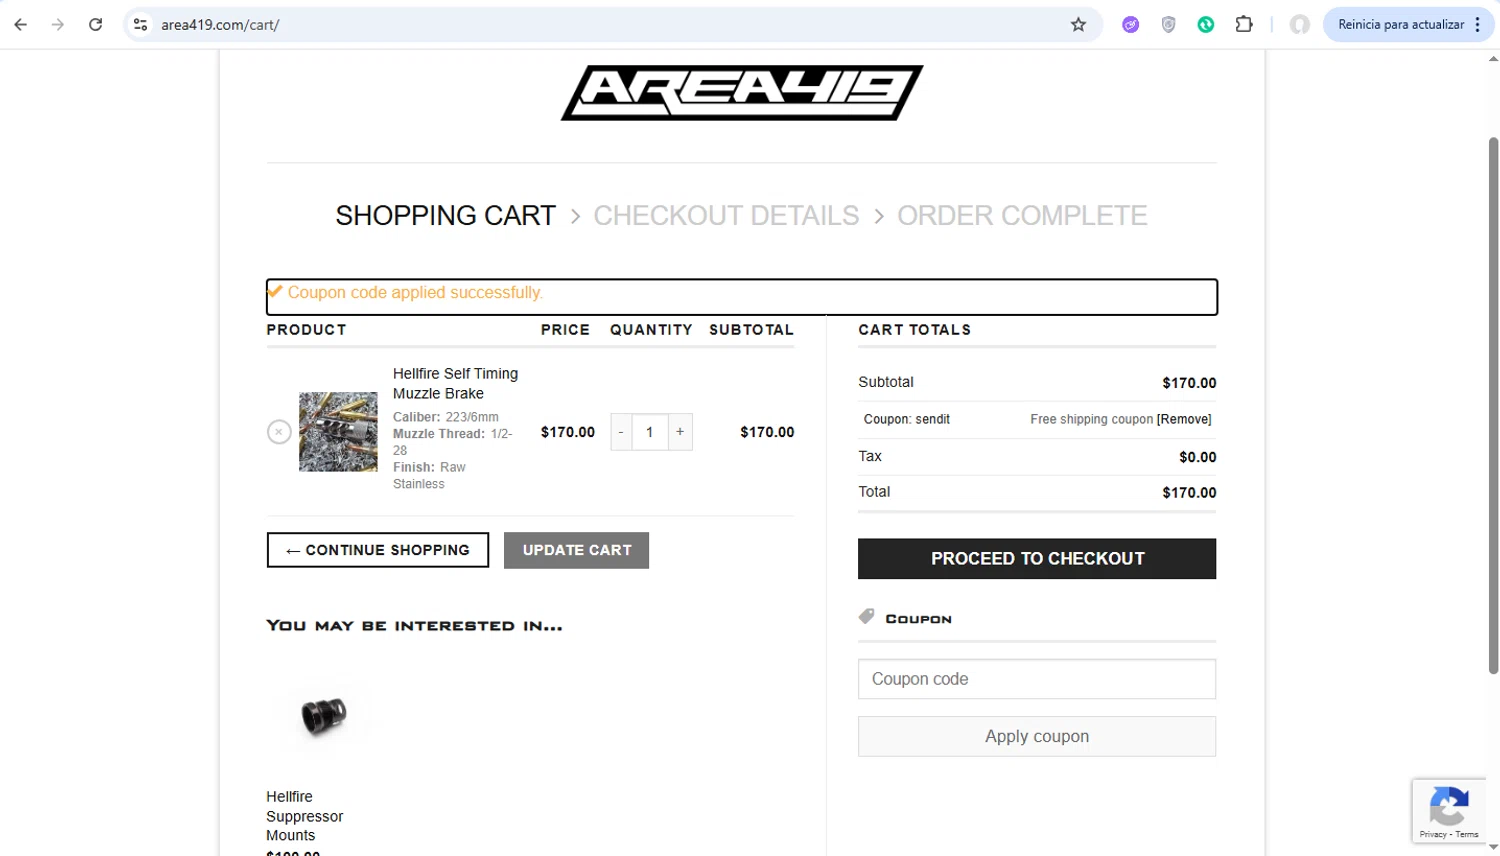The height and width of the screenshot is (856, 1500).
Task: Select the Shopping Cart step
Action: tap(445, 215)
